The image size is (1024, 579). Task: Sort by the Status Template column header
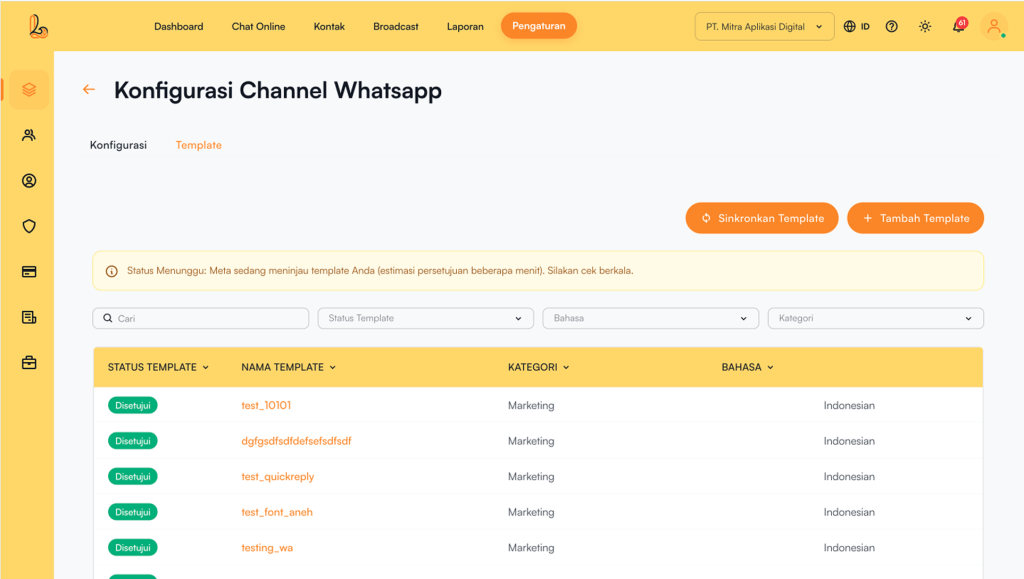(x=158, y=367)
